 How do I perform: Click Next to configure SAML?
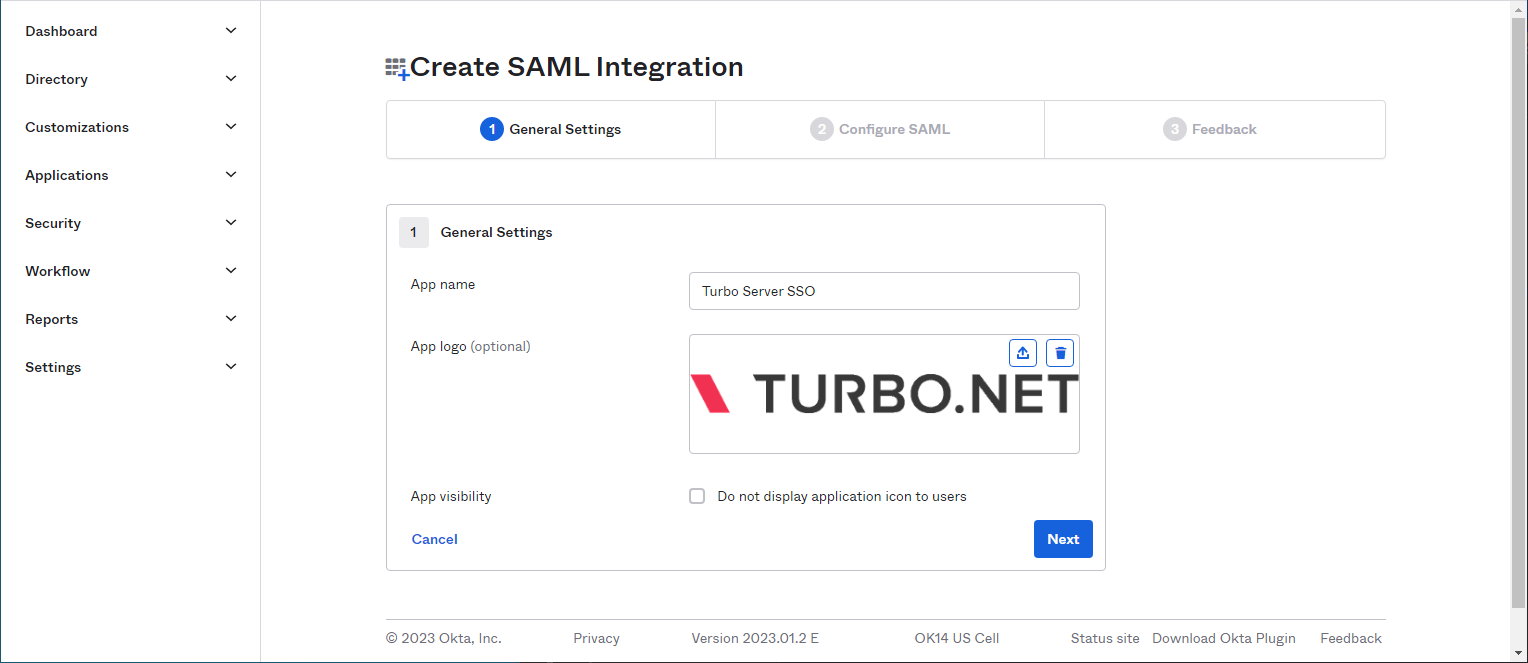(1062, 538)
